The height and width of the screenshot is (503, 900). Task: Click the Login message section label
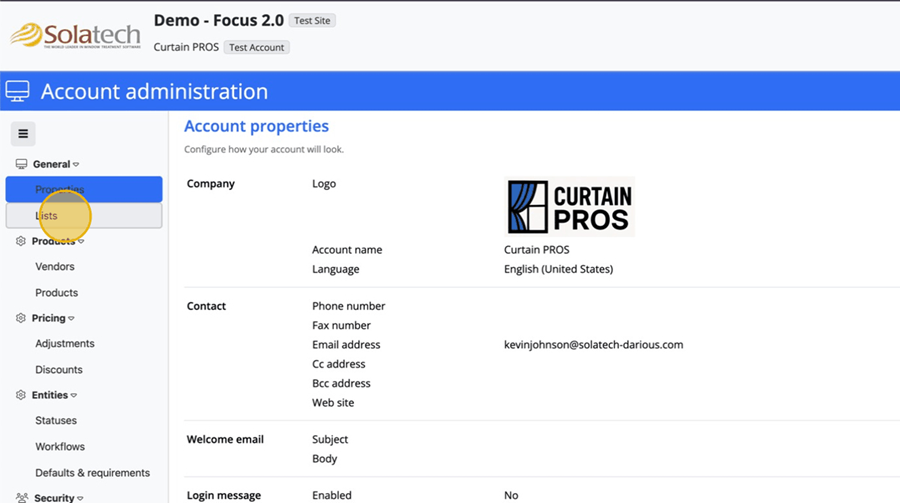(x=224, y=495)
